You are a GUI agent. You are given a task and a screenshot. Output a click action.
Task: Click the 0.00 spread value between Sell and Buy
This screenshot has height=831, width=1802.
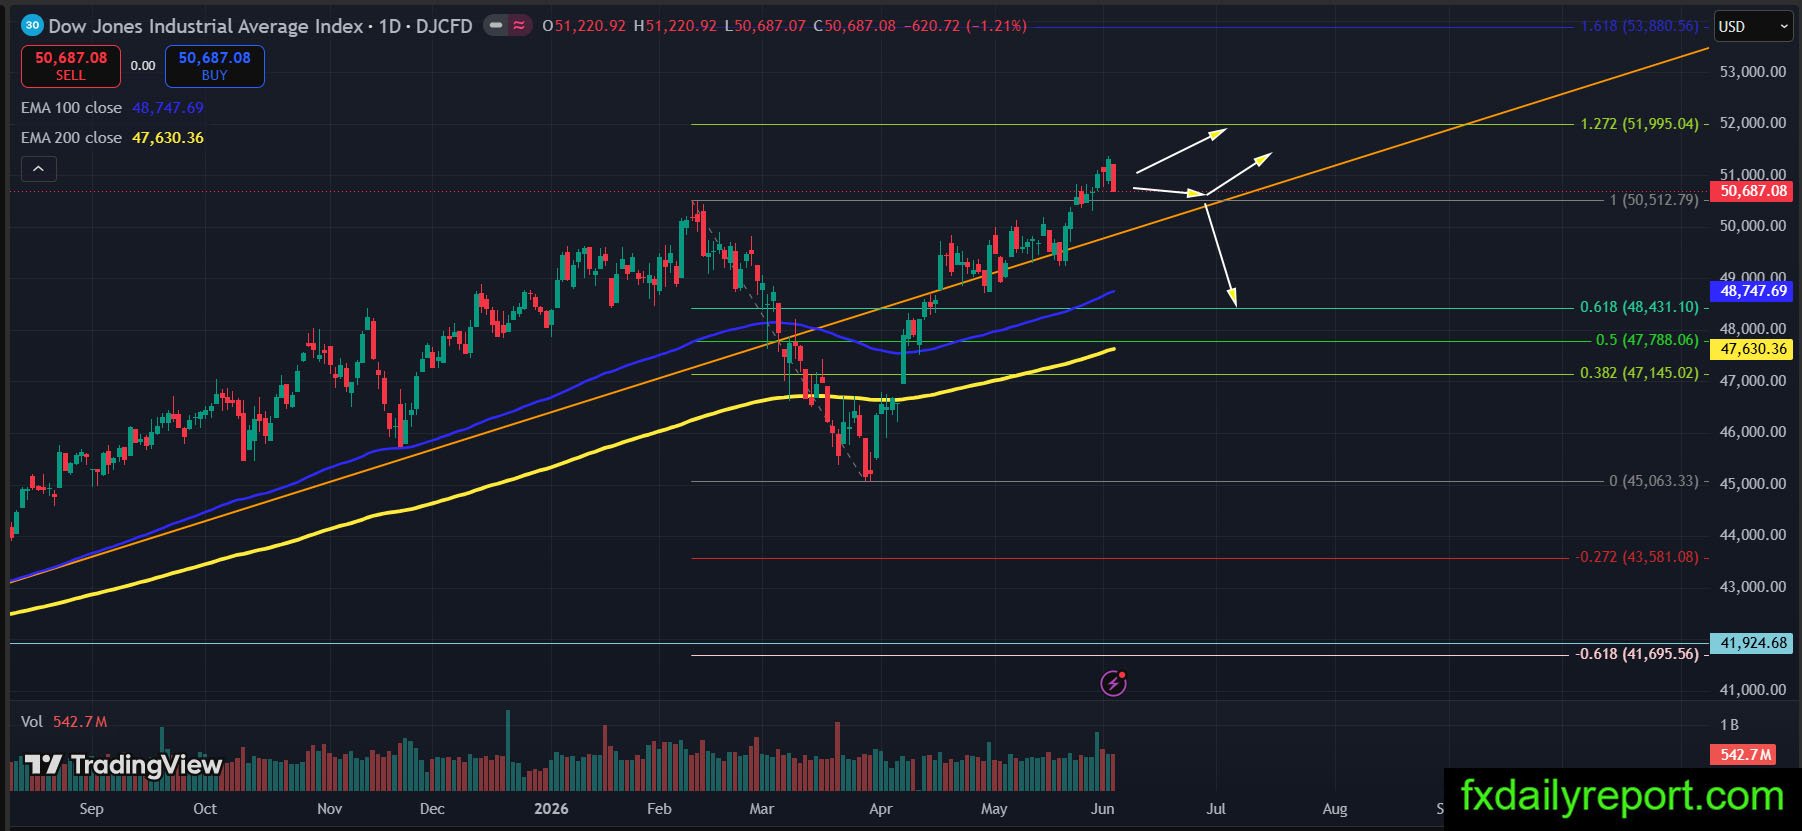143,66
